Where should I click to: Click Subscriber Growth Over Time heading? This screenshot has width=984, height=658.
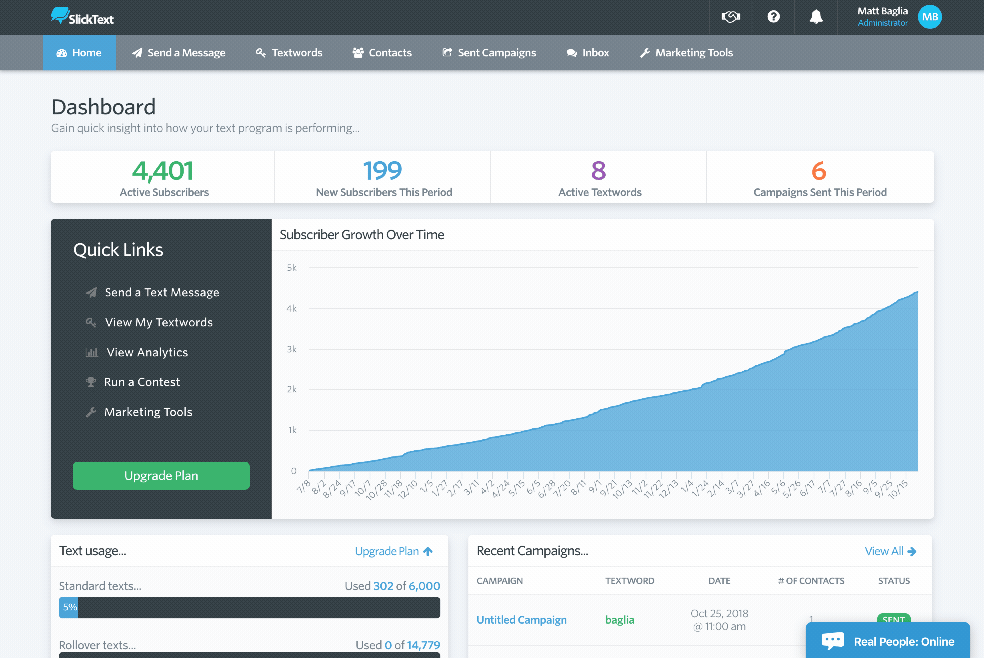[362, 235]
